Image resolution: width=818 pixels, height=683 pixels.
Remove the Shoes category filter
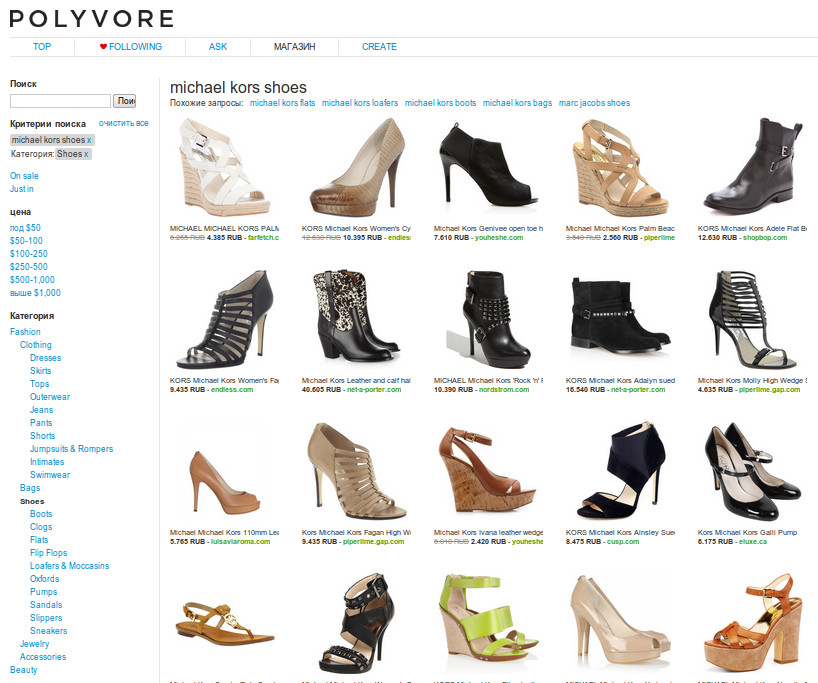coord(86,154)
